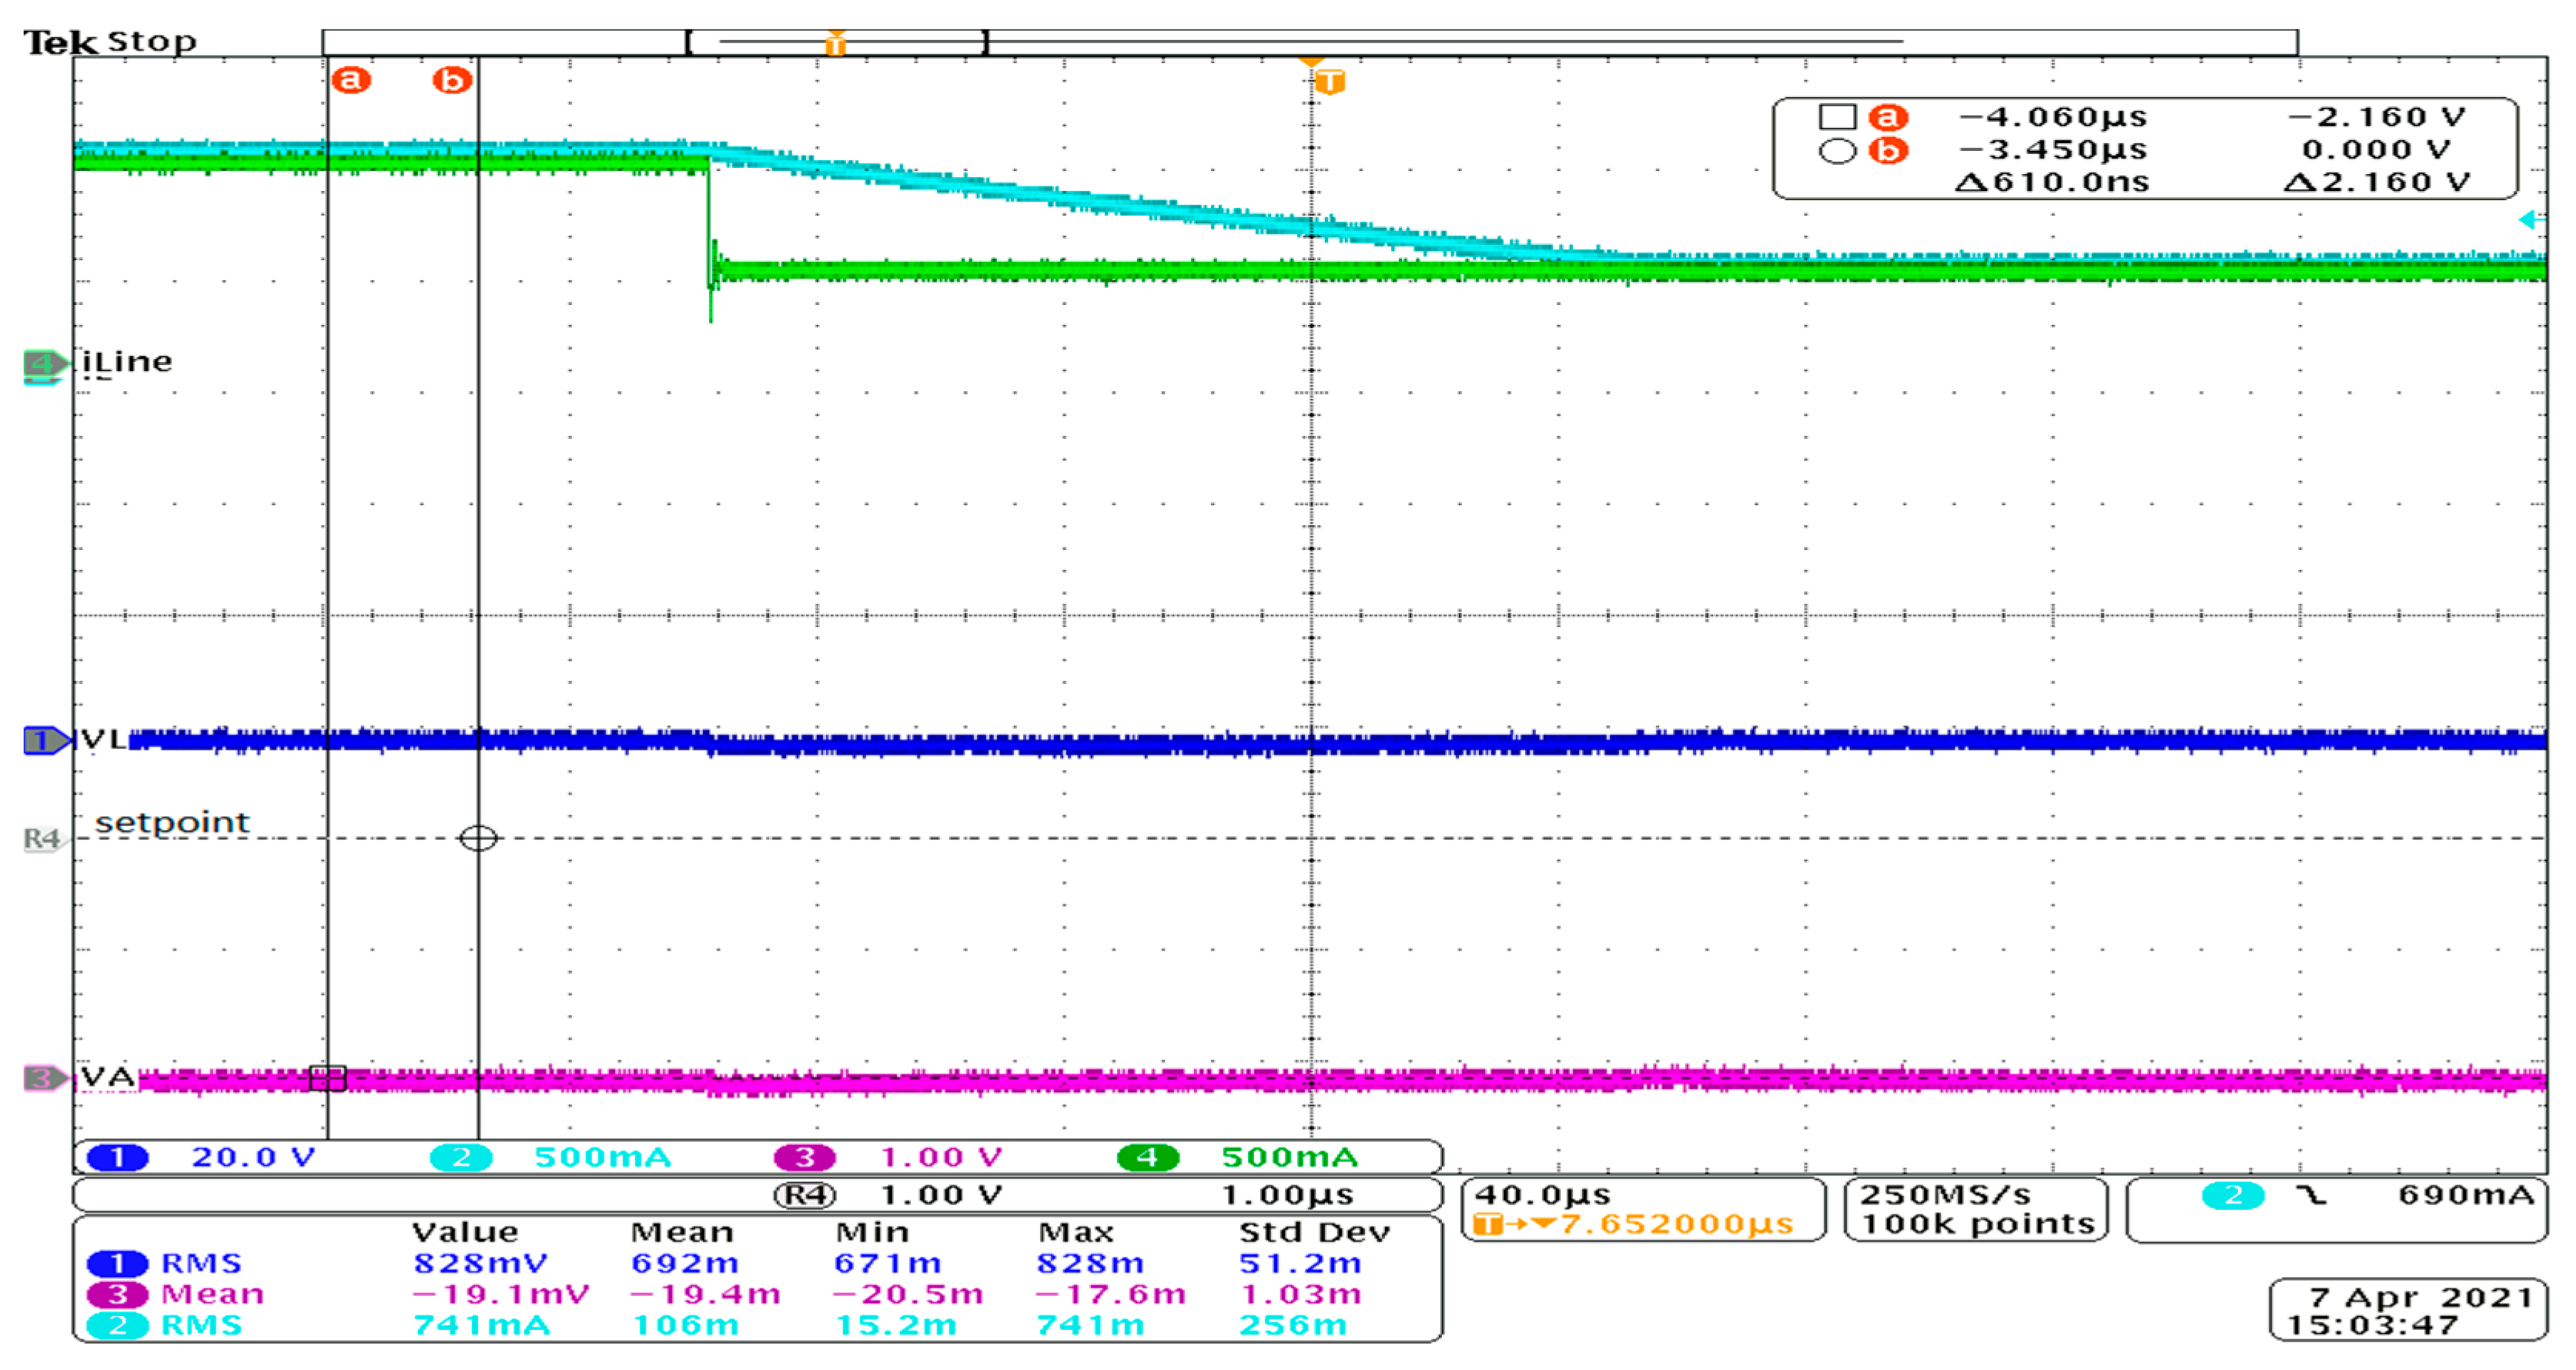Viewport: 2576px width, 1370px height.
Task: Open the 40.0µs horizontal timebase readout
Action: pyautogui.click(x=1642, y=1209)
